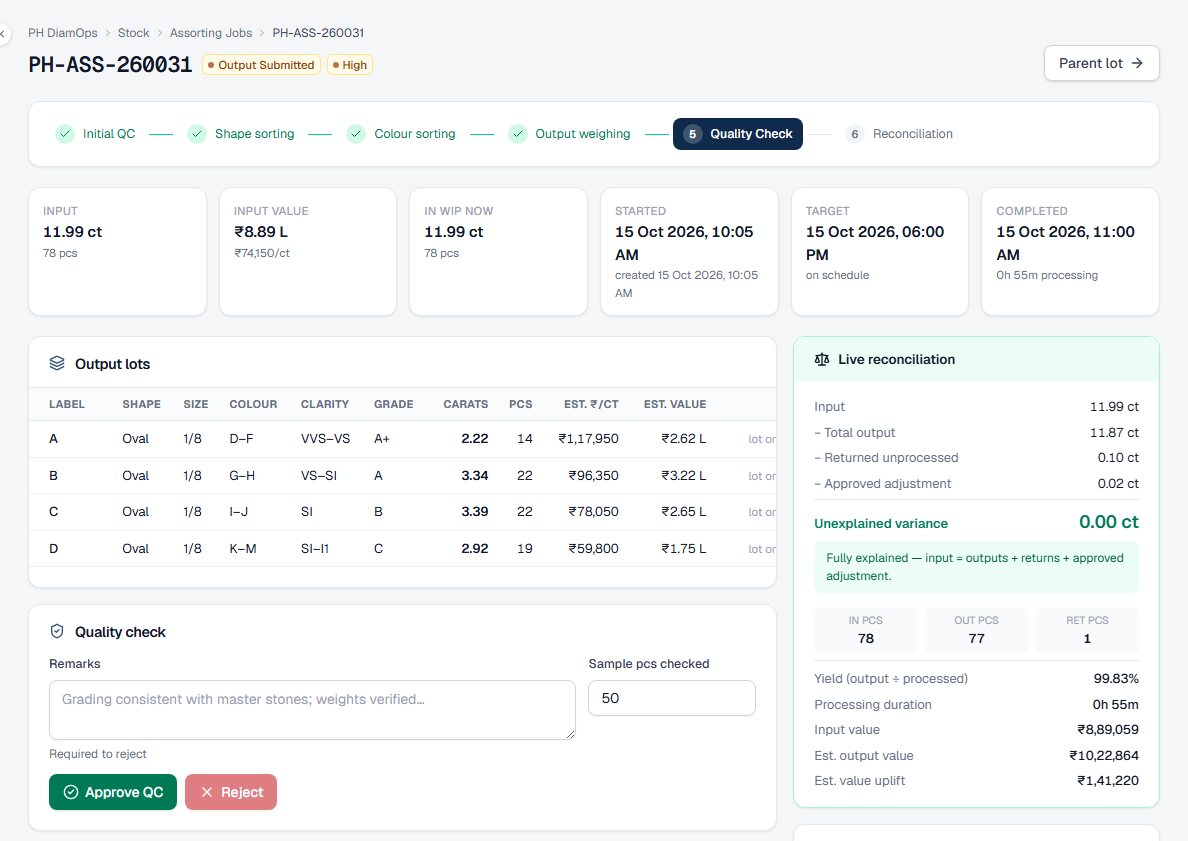
Task: Click the Approved adjustment 0.02 ct value
Action: tap(1118, 483)
